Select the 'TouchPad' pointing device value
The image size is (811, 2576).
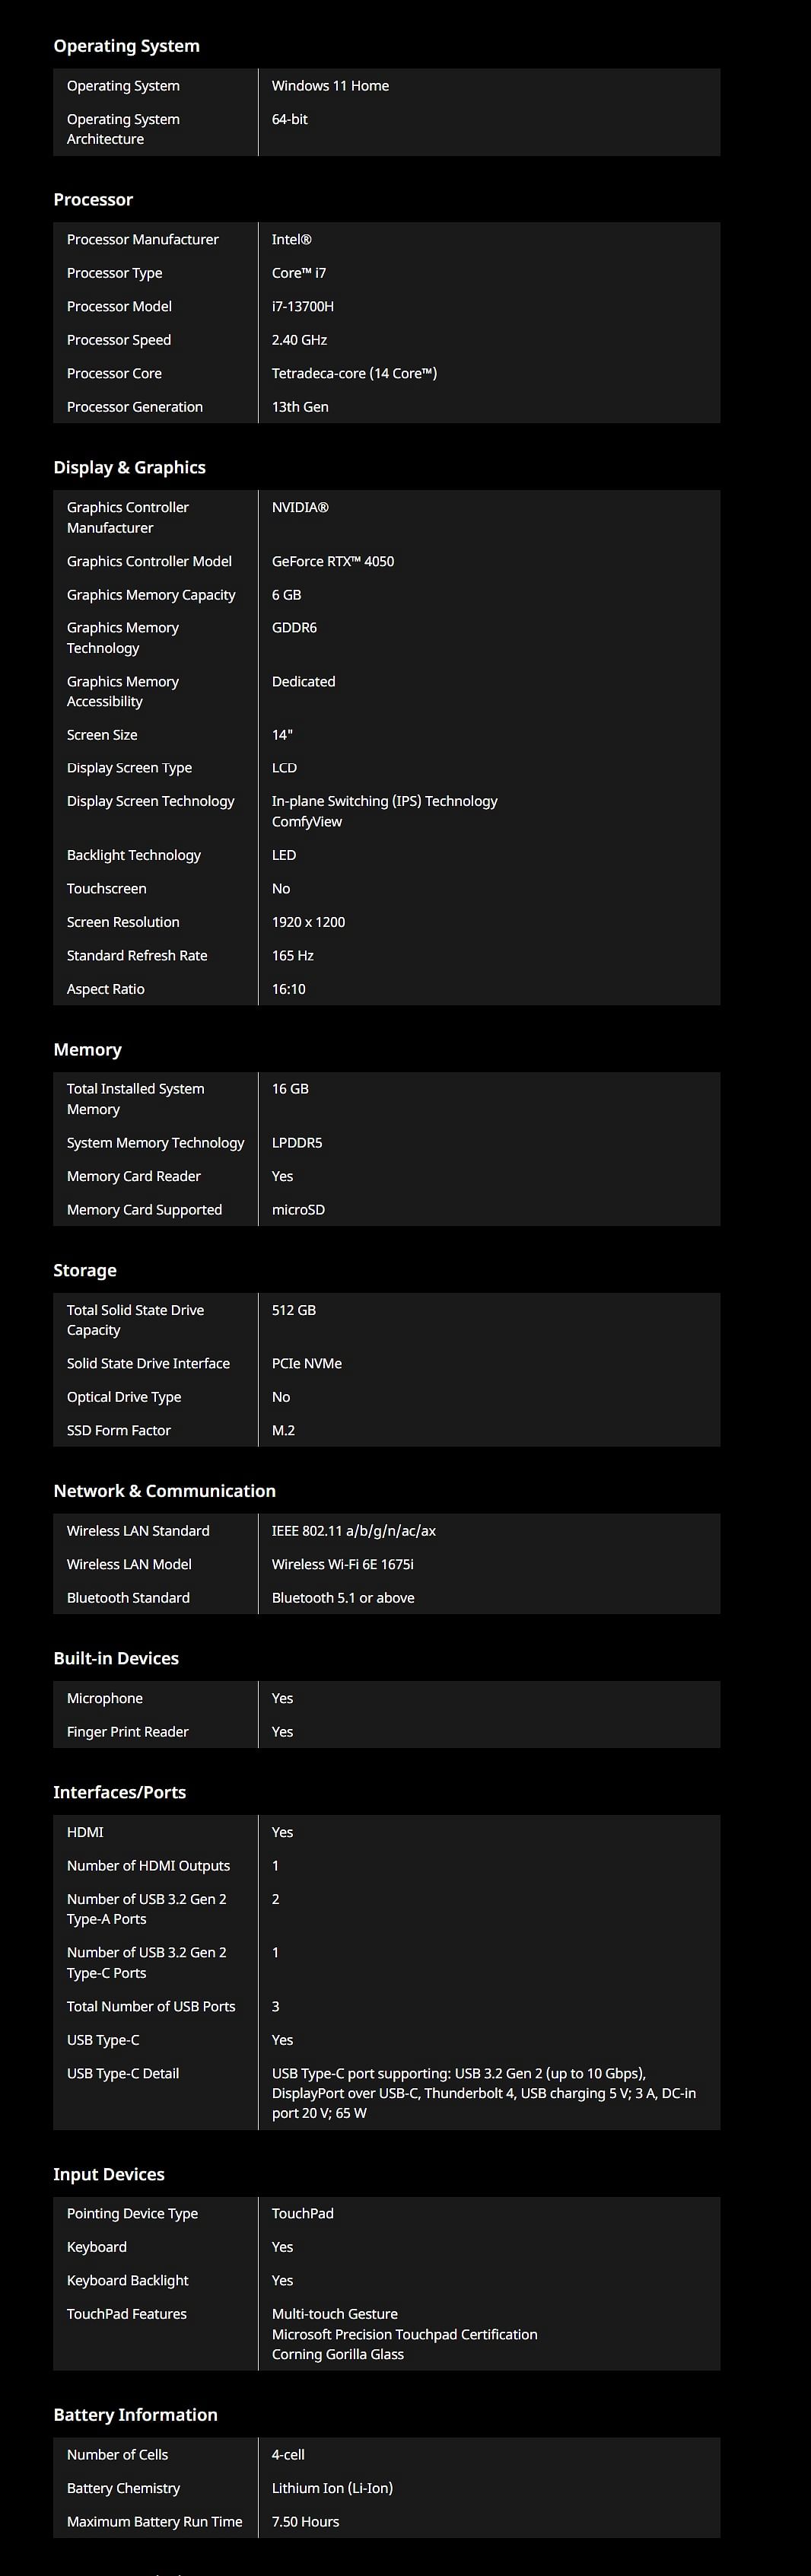coord(303,2214)
